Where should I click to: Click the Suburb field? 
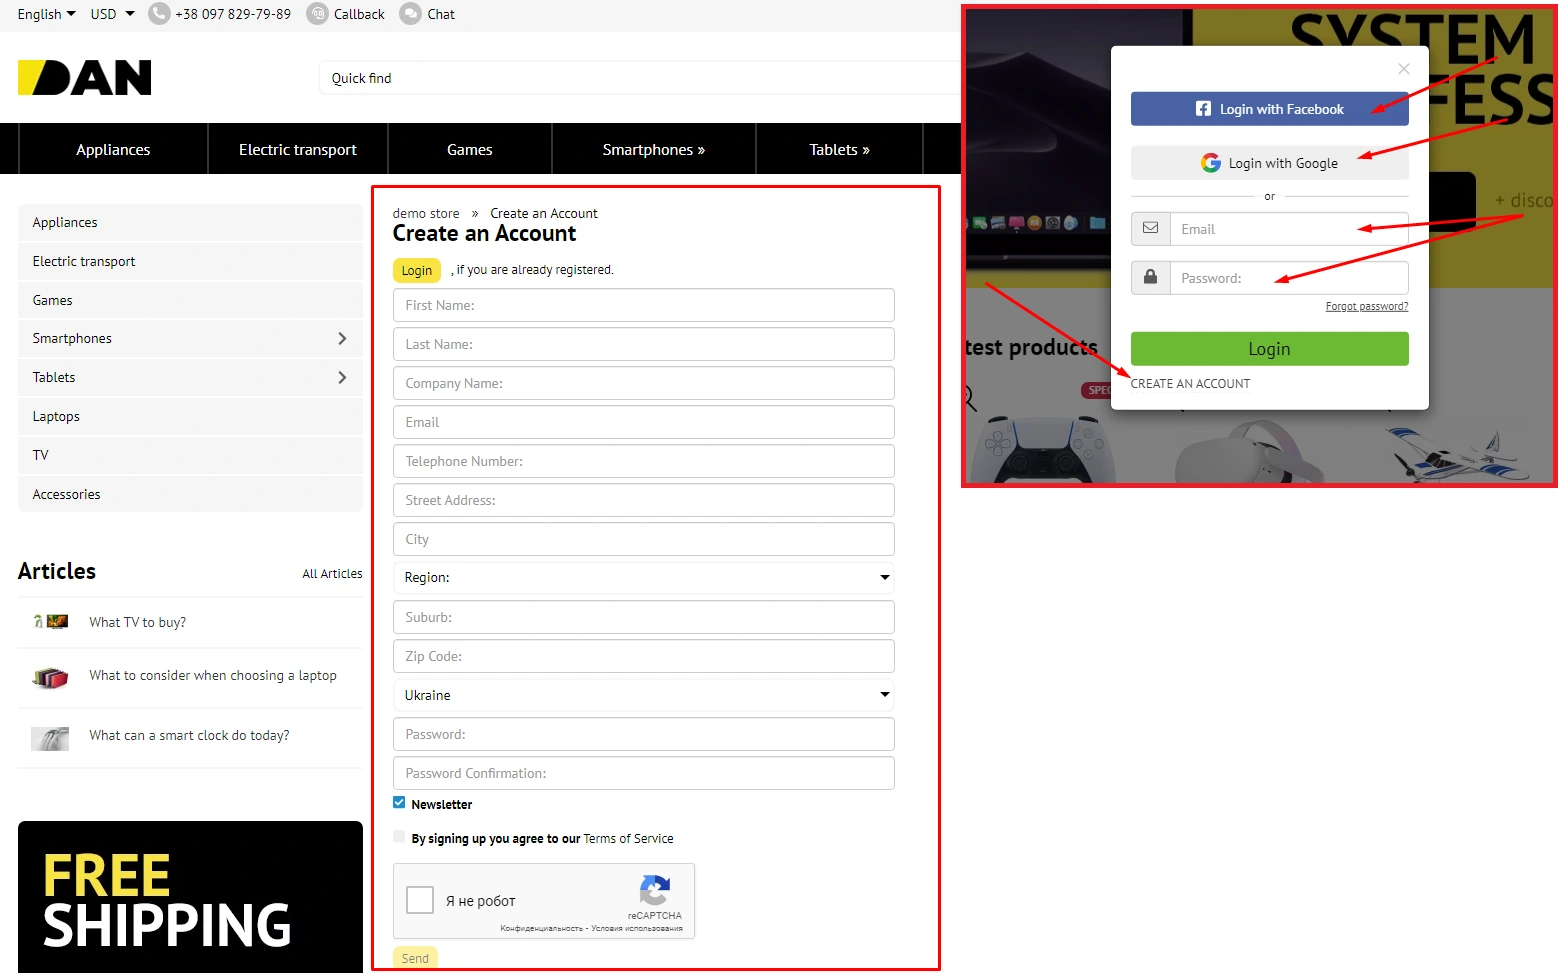click(x=644, y=617)
